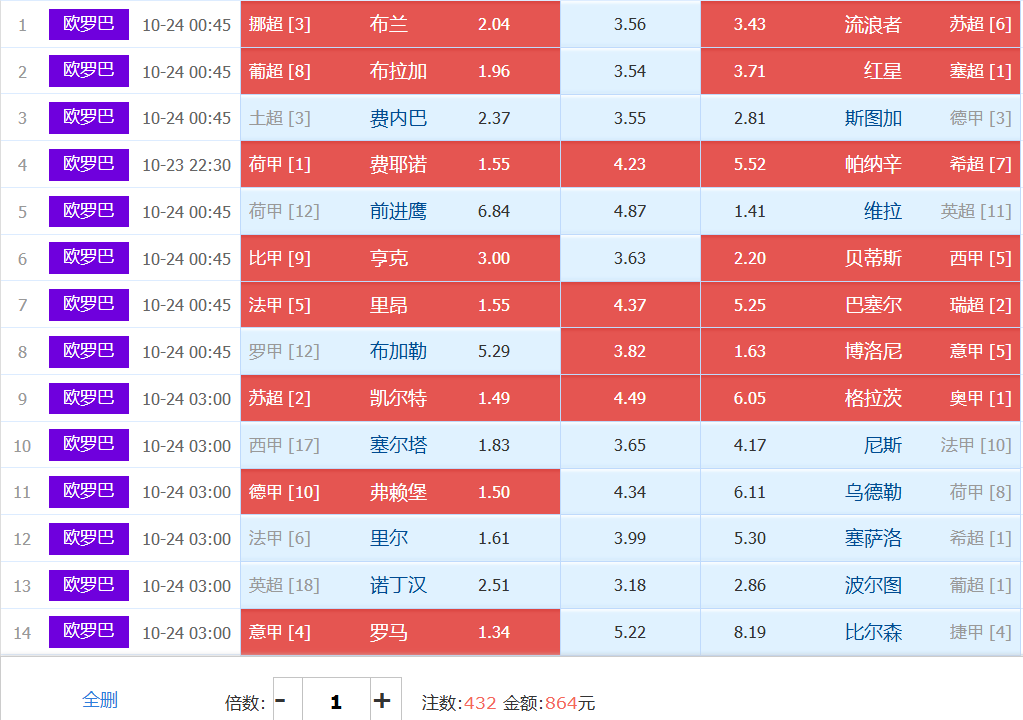Select 前进鹰 home win at 6.84
The image size is (1023, 720).
tap(400, 211)
